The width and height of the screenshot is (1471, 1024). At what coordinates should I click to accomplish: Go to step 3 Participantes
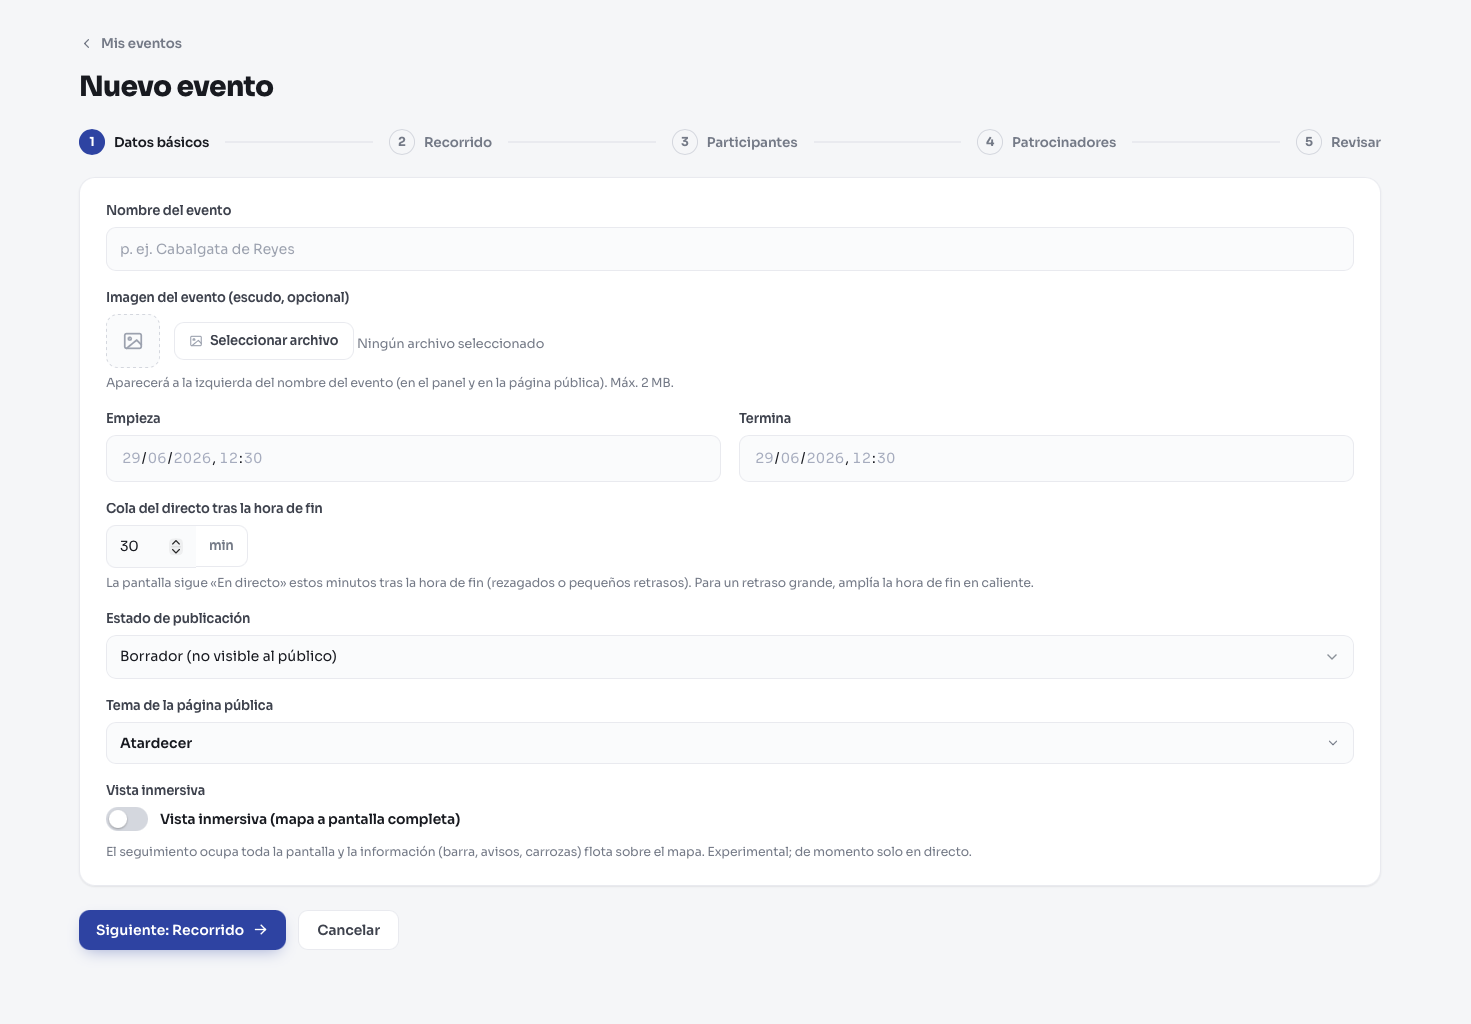coord(735,142)
